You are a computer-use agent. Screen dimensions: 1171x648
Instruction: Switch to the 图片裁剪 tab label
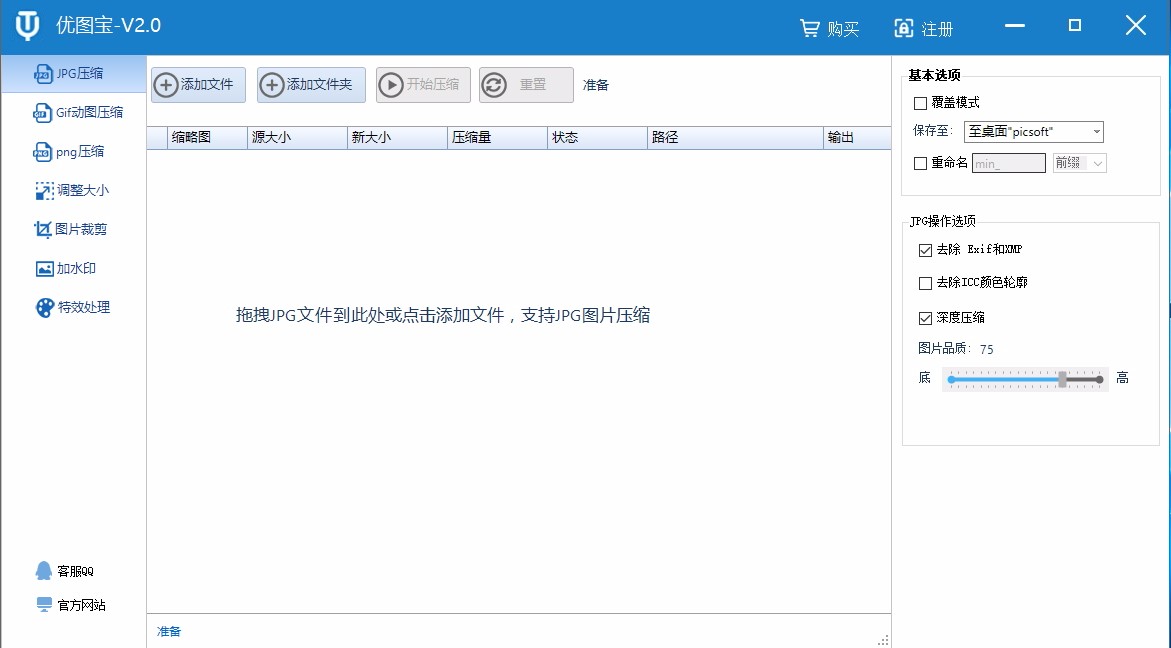click(81, 229)
